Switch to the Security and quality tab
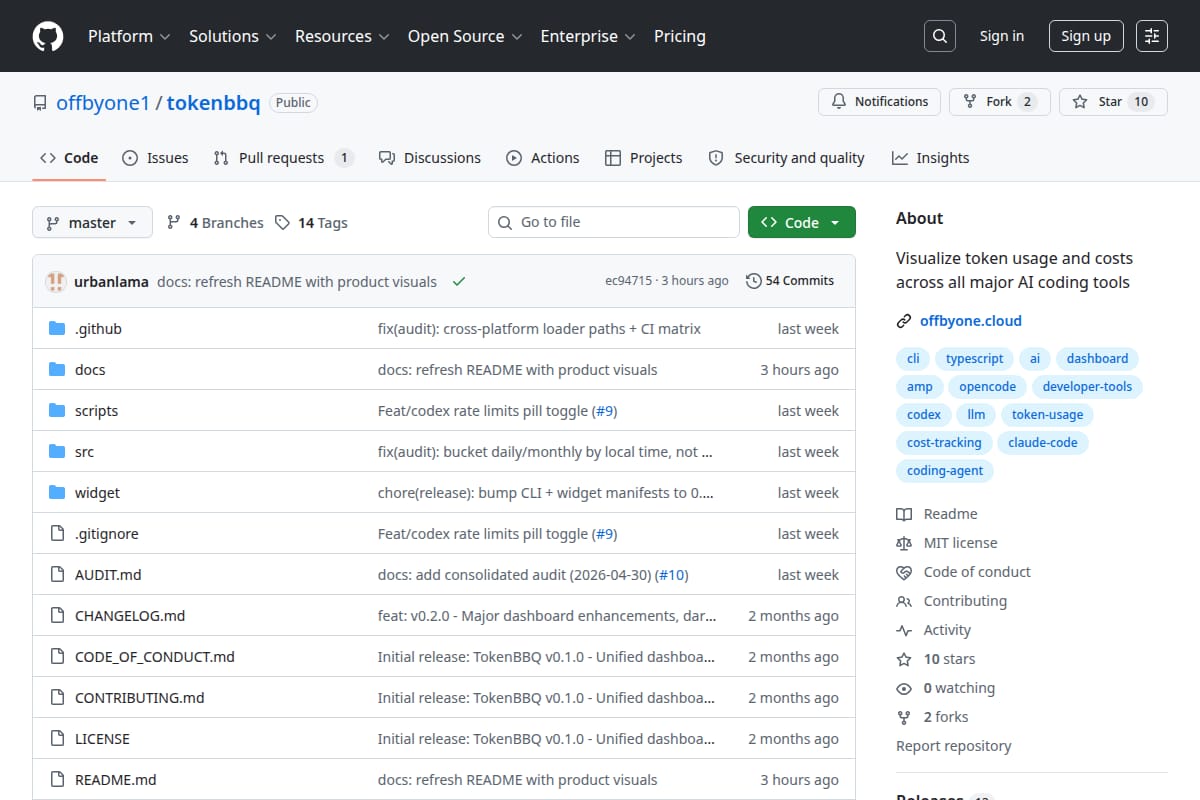 point(787,158)
